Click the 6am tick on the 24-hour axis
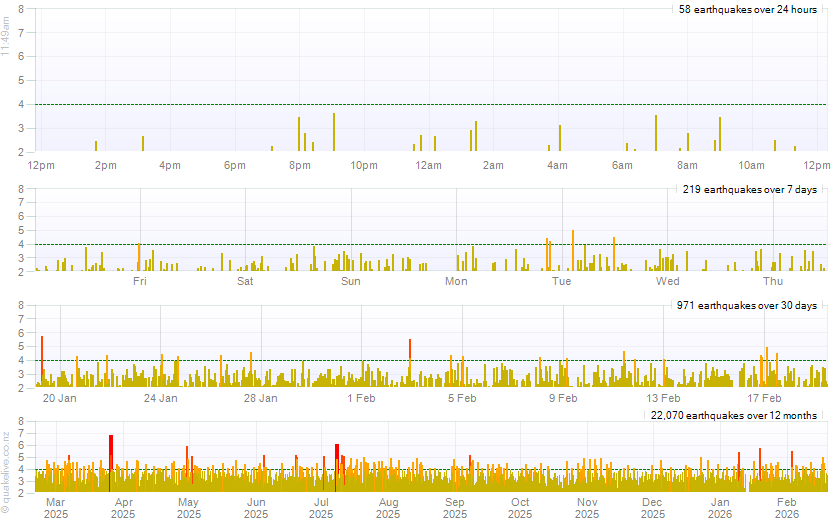835x530 pixels. [622, 165]
